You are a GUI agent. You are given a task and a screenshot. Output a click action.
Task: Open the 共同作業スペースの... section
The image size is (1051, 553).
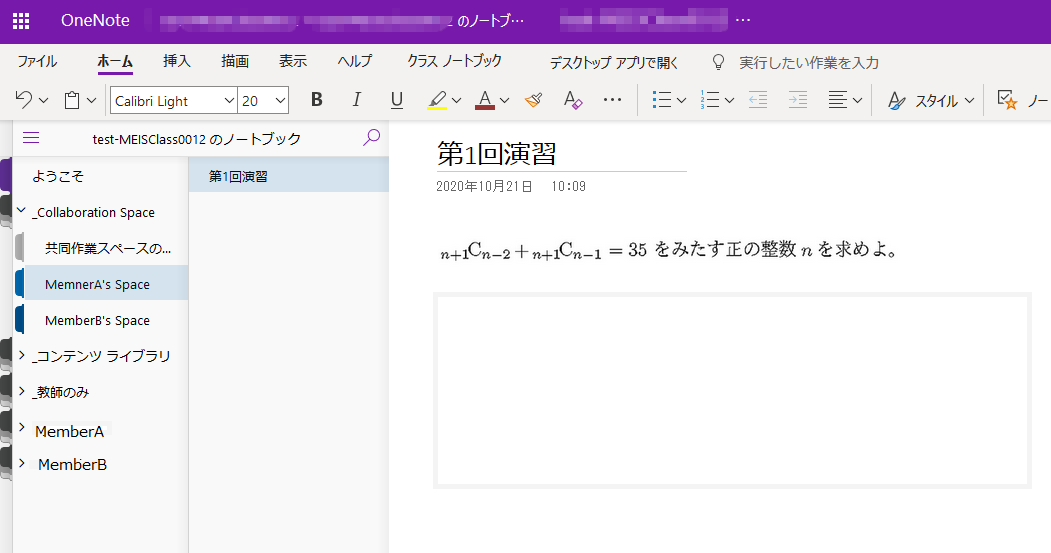coord(106,248)
